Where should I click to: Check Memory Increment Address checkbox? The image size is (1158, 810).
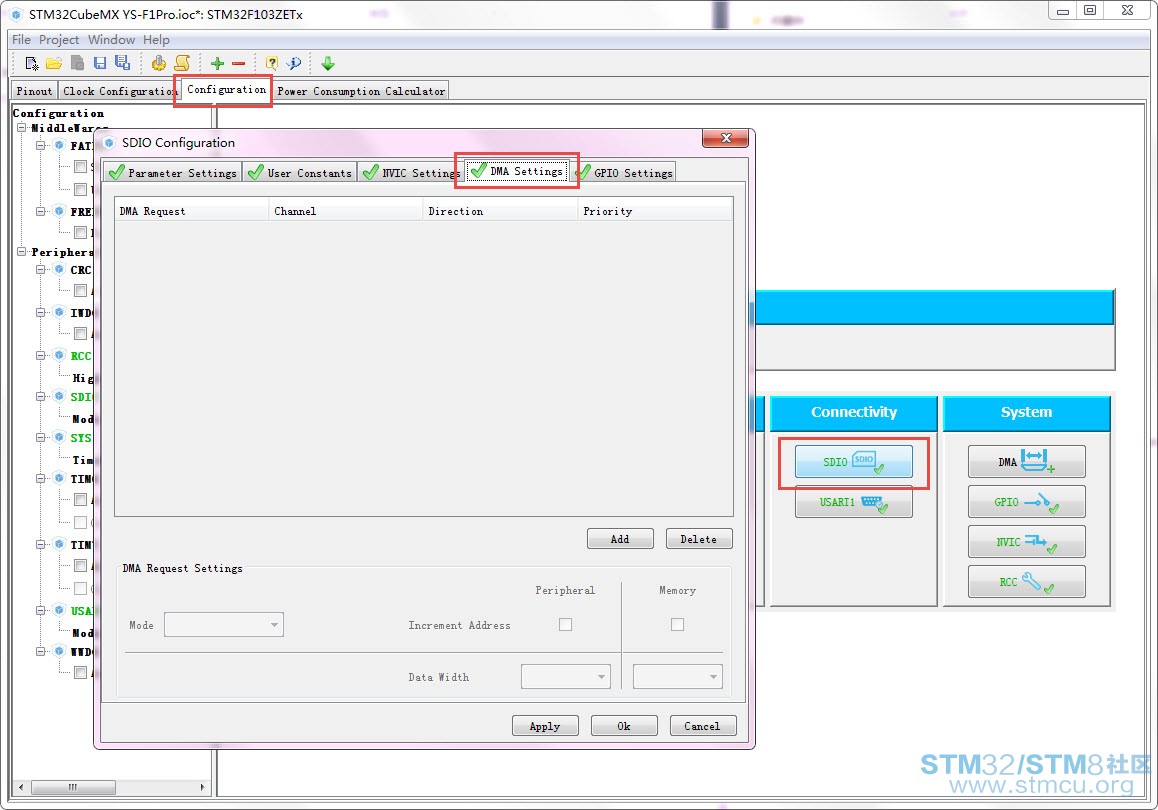click(x=677, y=625)
